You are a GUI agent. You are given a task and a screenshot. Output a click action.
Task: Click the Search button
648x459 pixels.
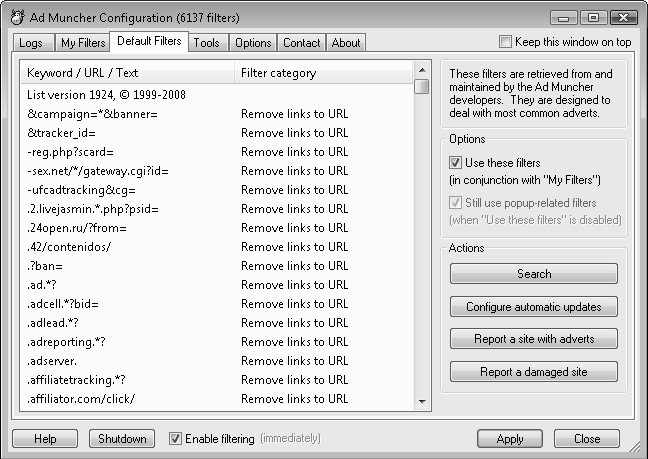tap(534, 273)
